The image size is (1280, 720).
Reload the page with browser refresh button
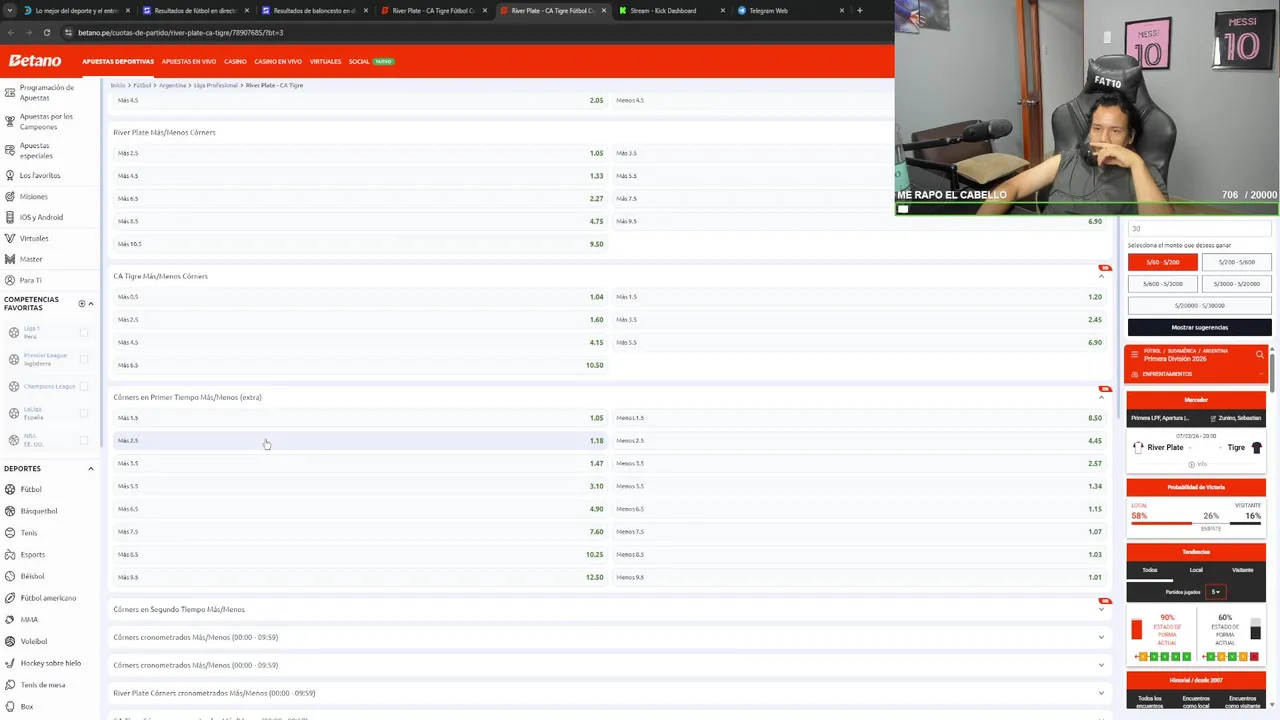coord(47,32)
